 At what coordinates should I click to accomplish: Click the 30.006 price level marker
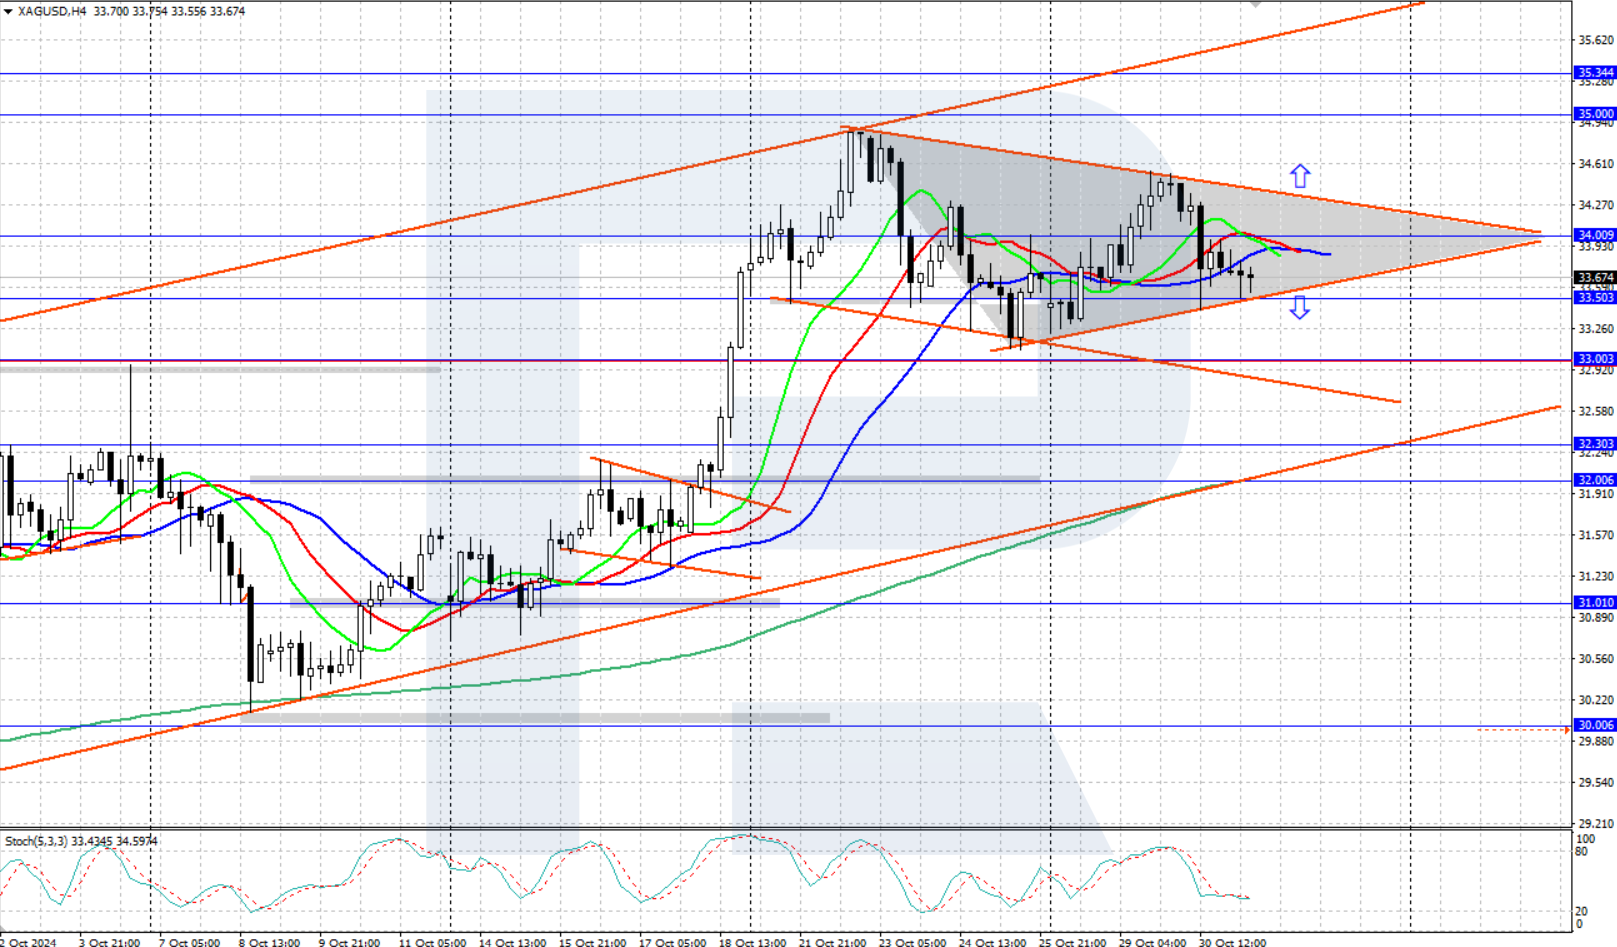pos(1592,725)
